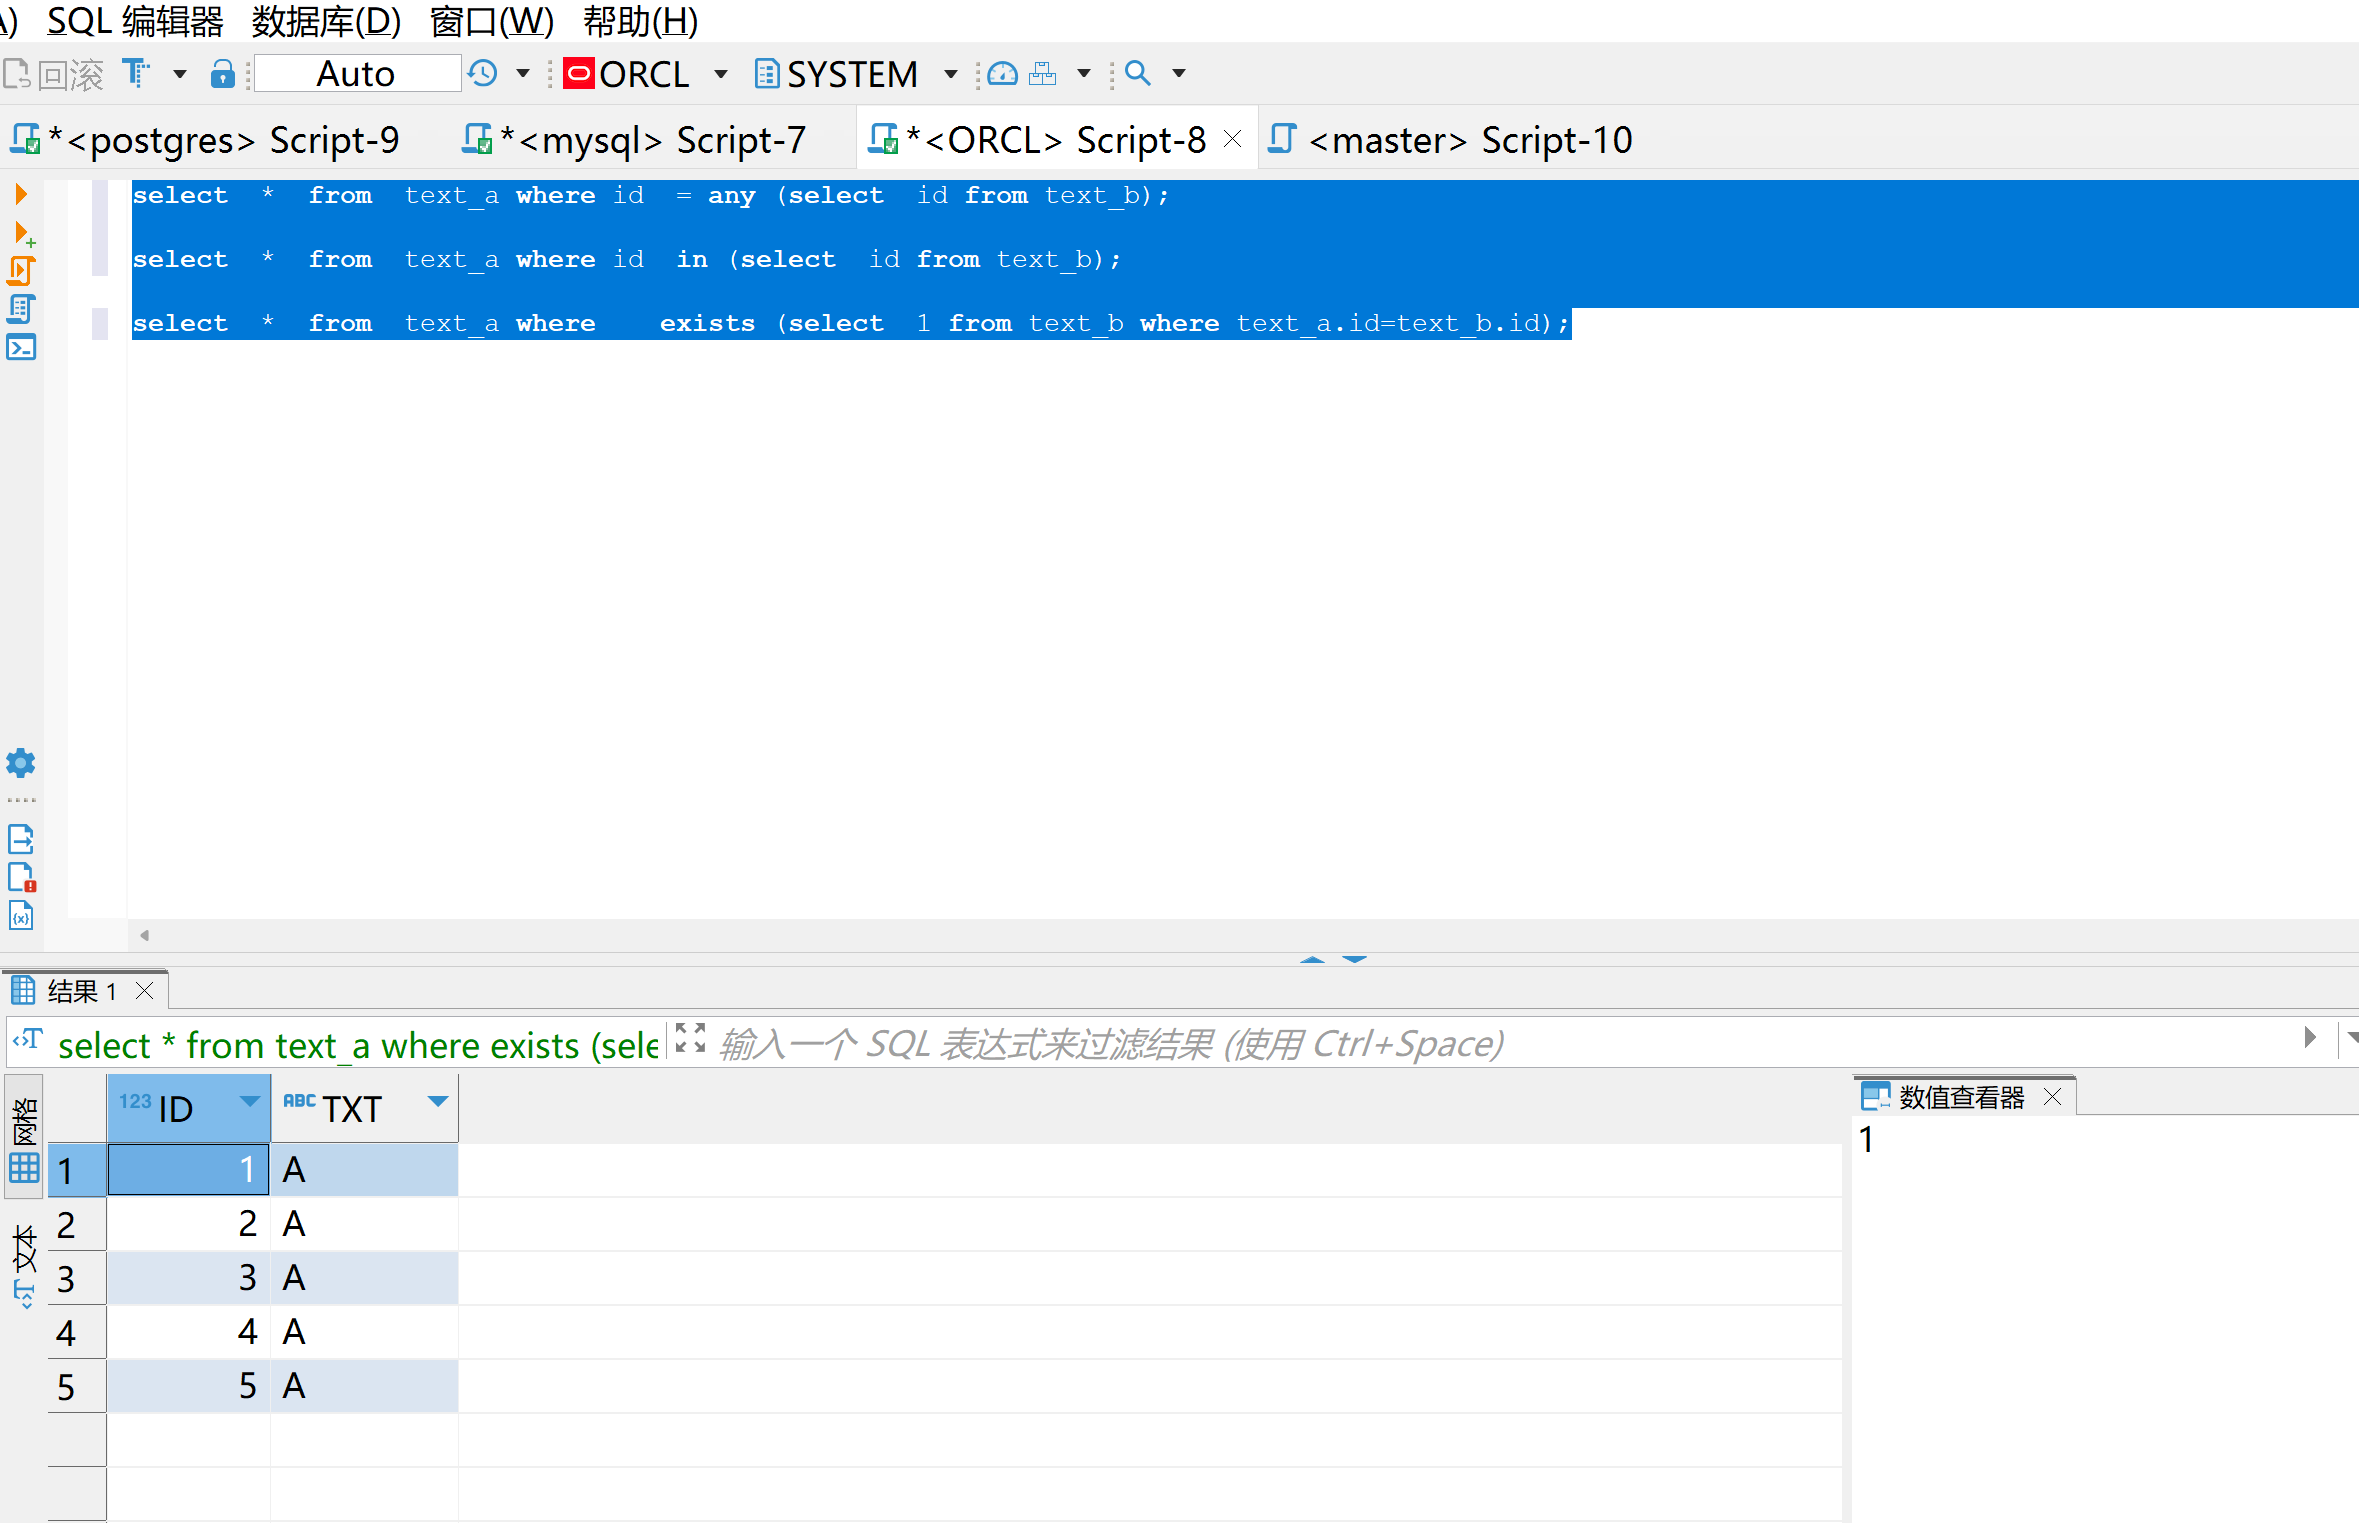Open the SQL 编辑器 menu

point(135,20)
